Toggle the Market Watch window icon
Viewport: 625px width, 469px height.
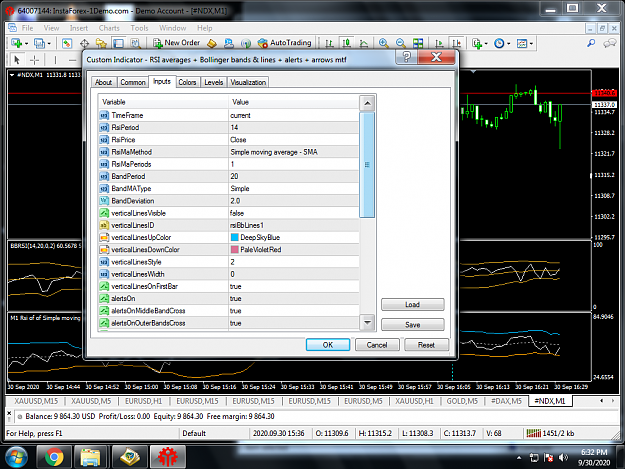point(67,43)
